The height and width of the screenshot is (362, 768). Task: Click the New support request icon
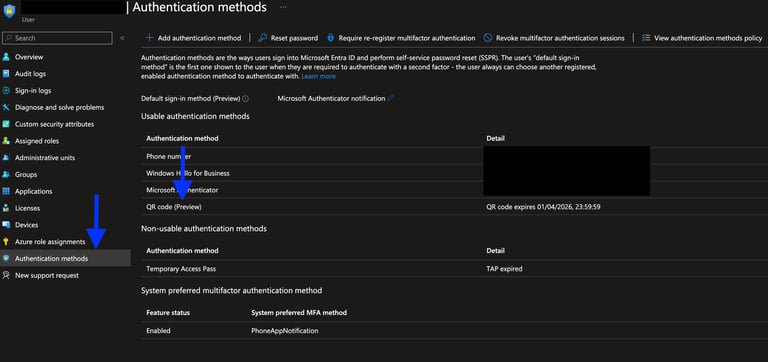[6, 275]
